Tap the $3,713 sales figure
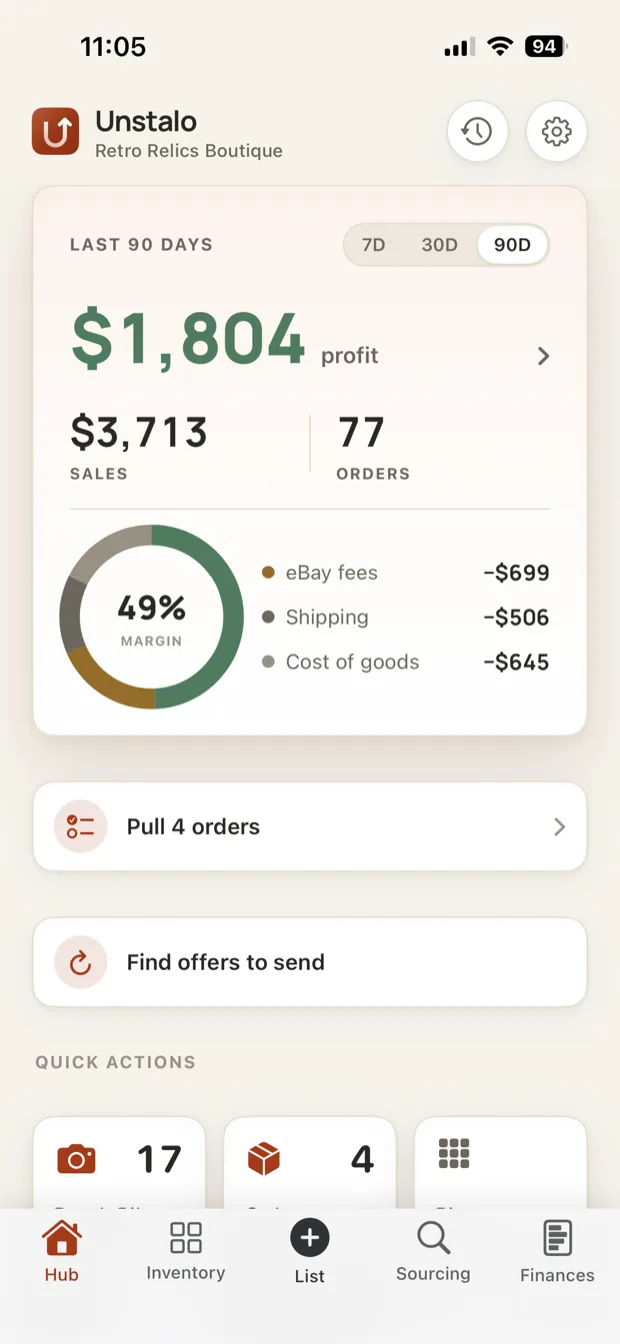The height and width of the screenshot is (1344, 620). pyautogui.click(x=139, y=433)
